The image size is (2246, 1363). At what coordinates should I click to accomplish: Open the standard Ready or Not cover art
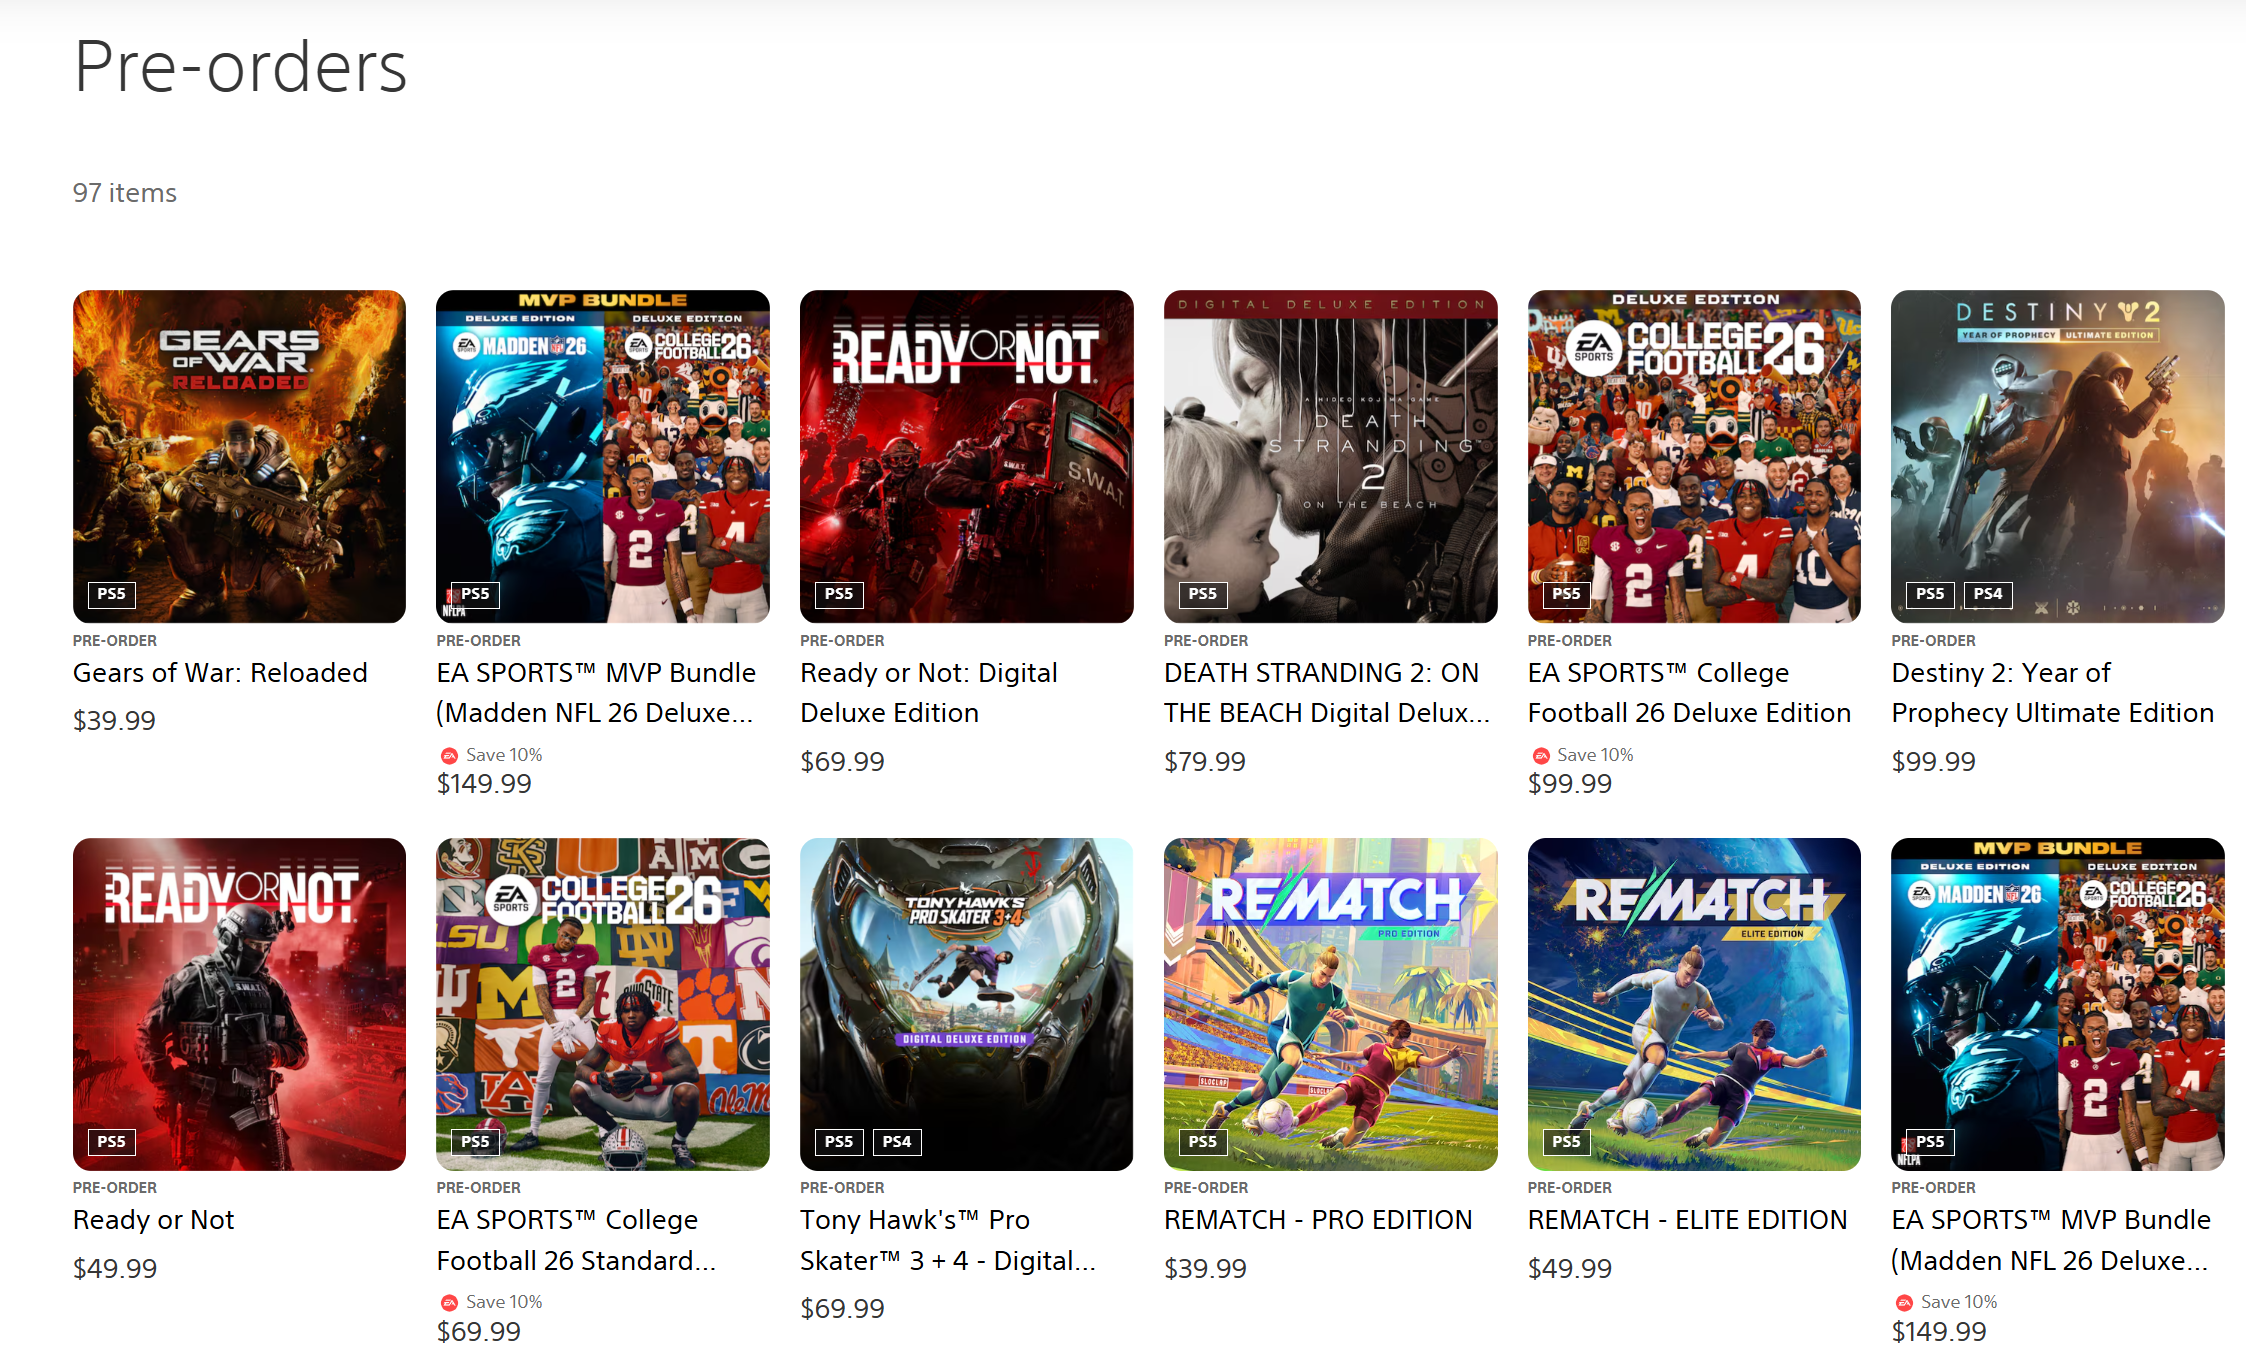tap(239, 1004)
